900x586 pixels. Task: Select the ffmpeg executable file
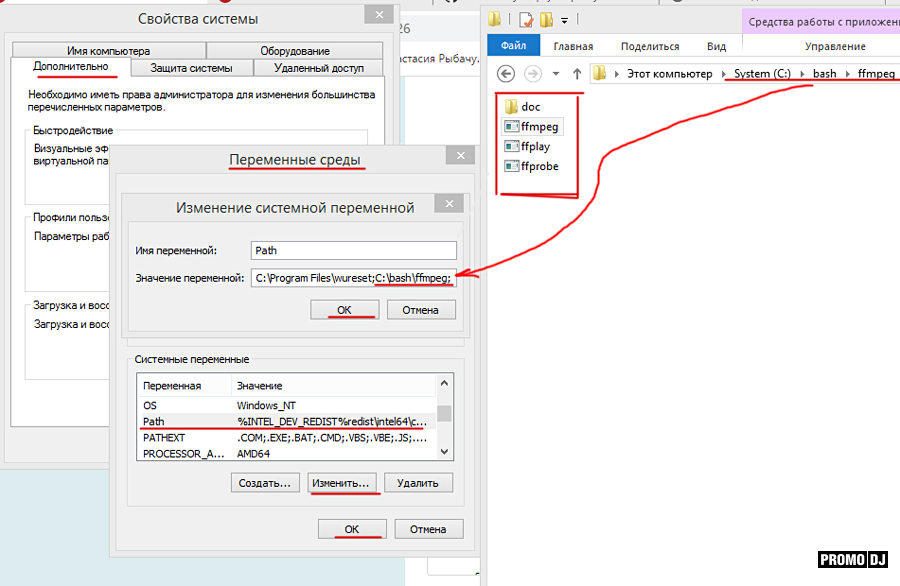point(539,126)
